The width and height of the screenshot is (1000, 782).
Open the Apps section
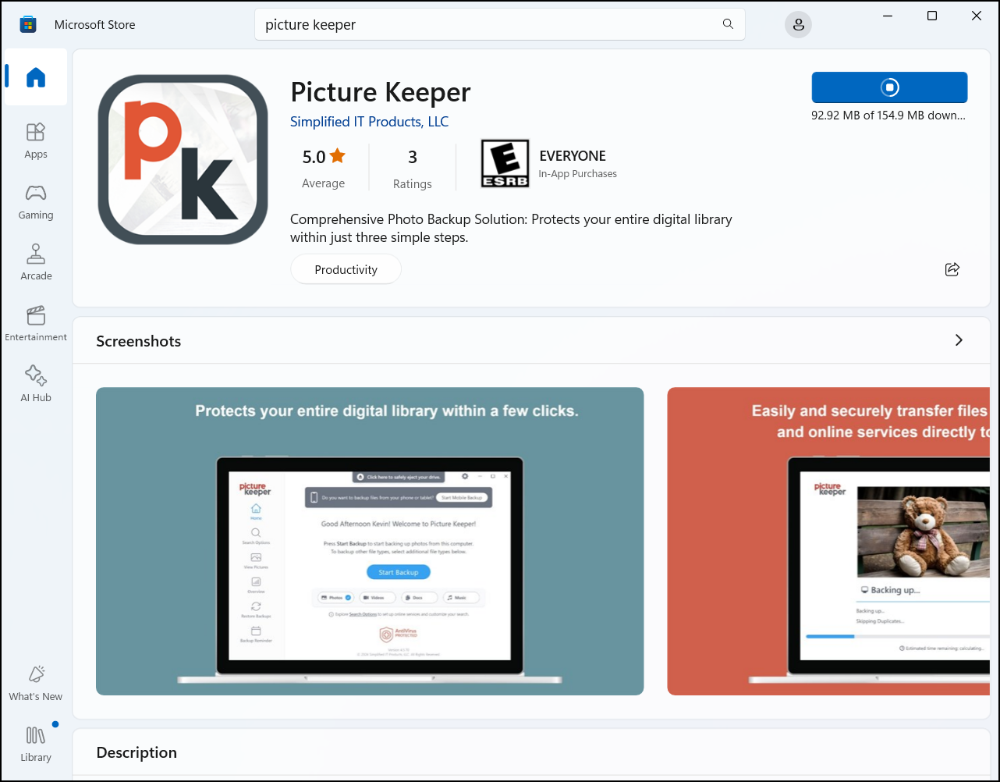click(36, 140)
